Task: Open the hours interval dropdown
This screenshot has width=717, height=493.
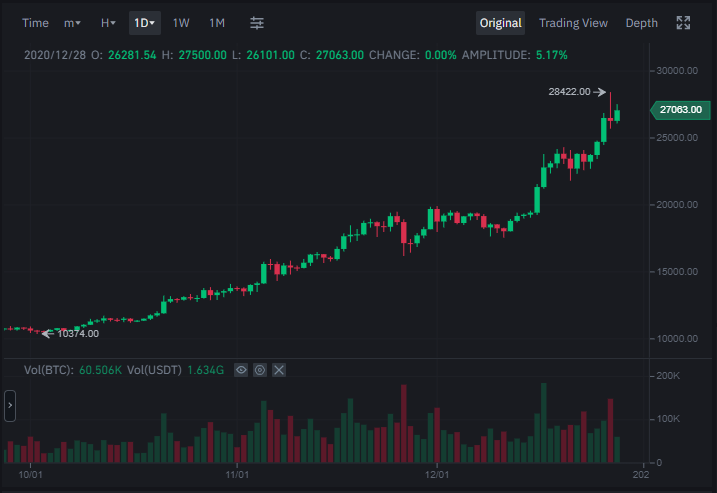Action: (x=108, y=23)
